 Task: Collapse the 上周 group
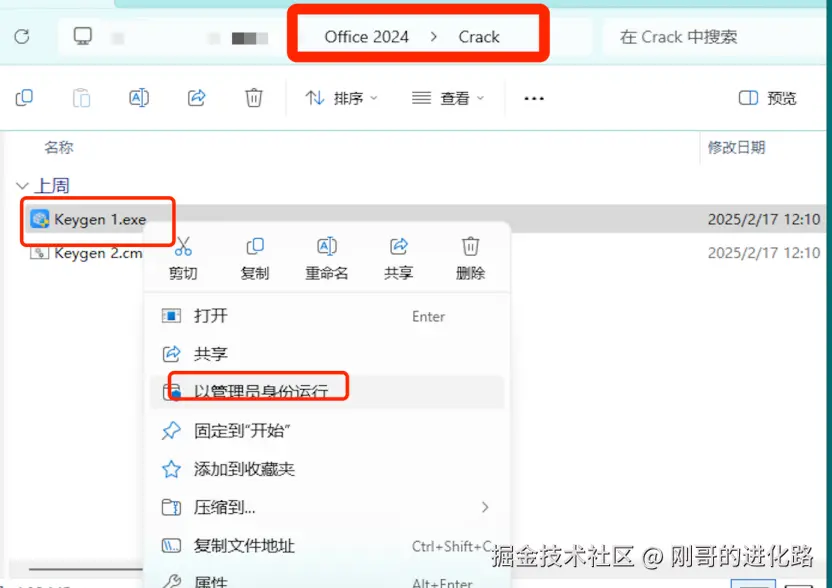point(22,186)
